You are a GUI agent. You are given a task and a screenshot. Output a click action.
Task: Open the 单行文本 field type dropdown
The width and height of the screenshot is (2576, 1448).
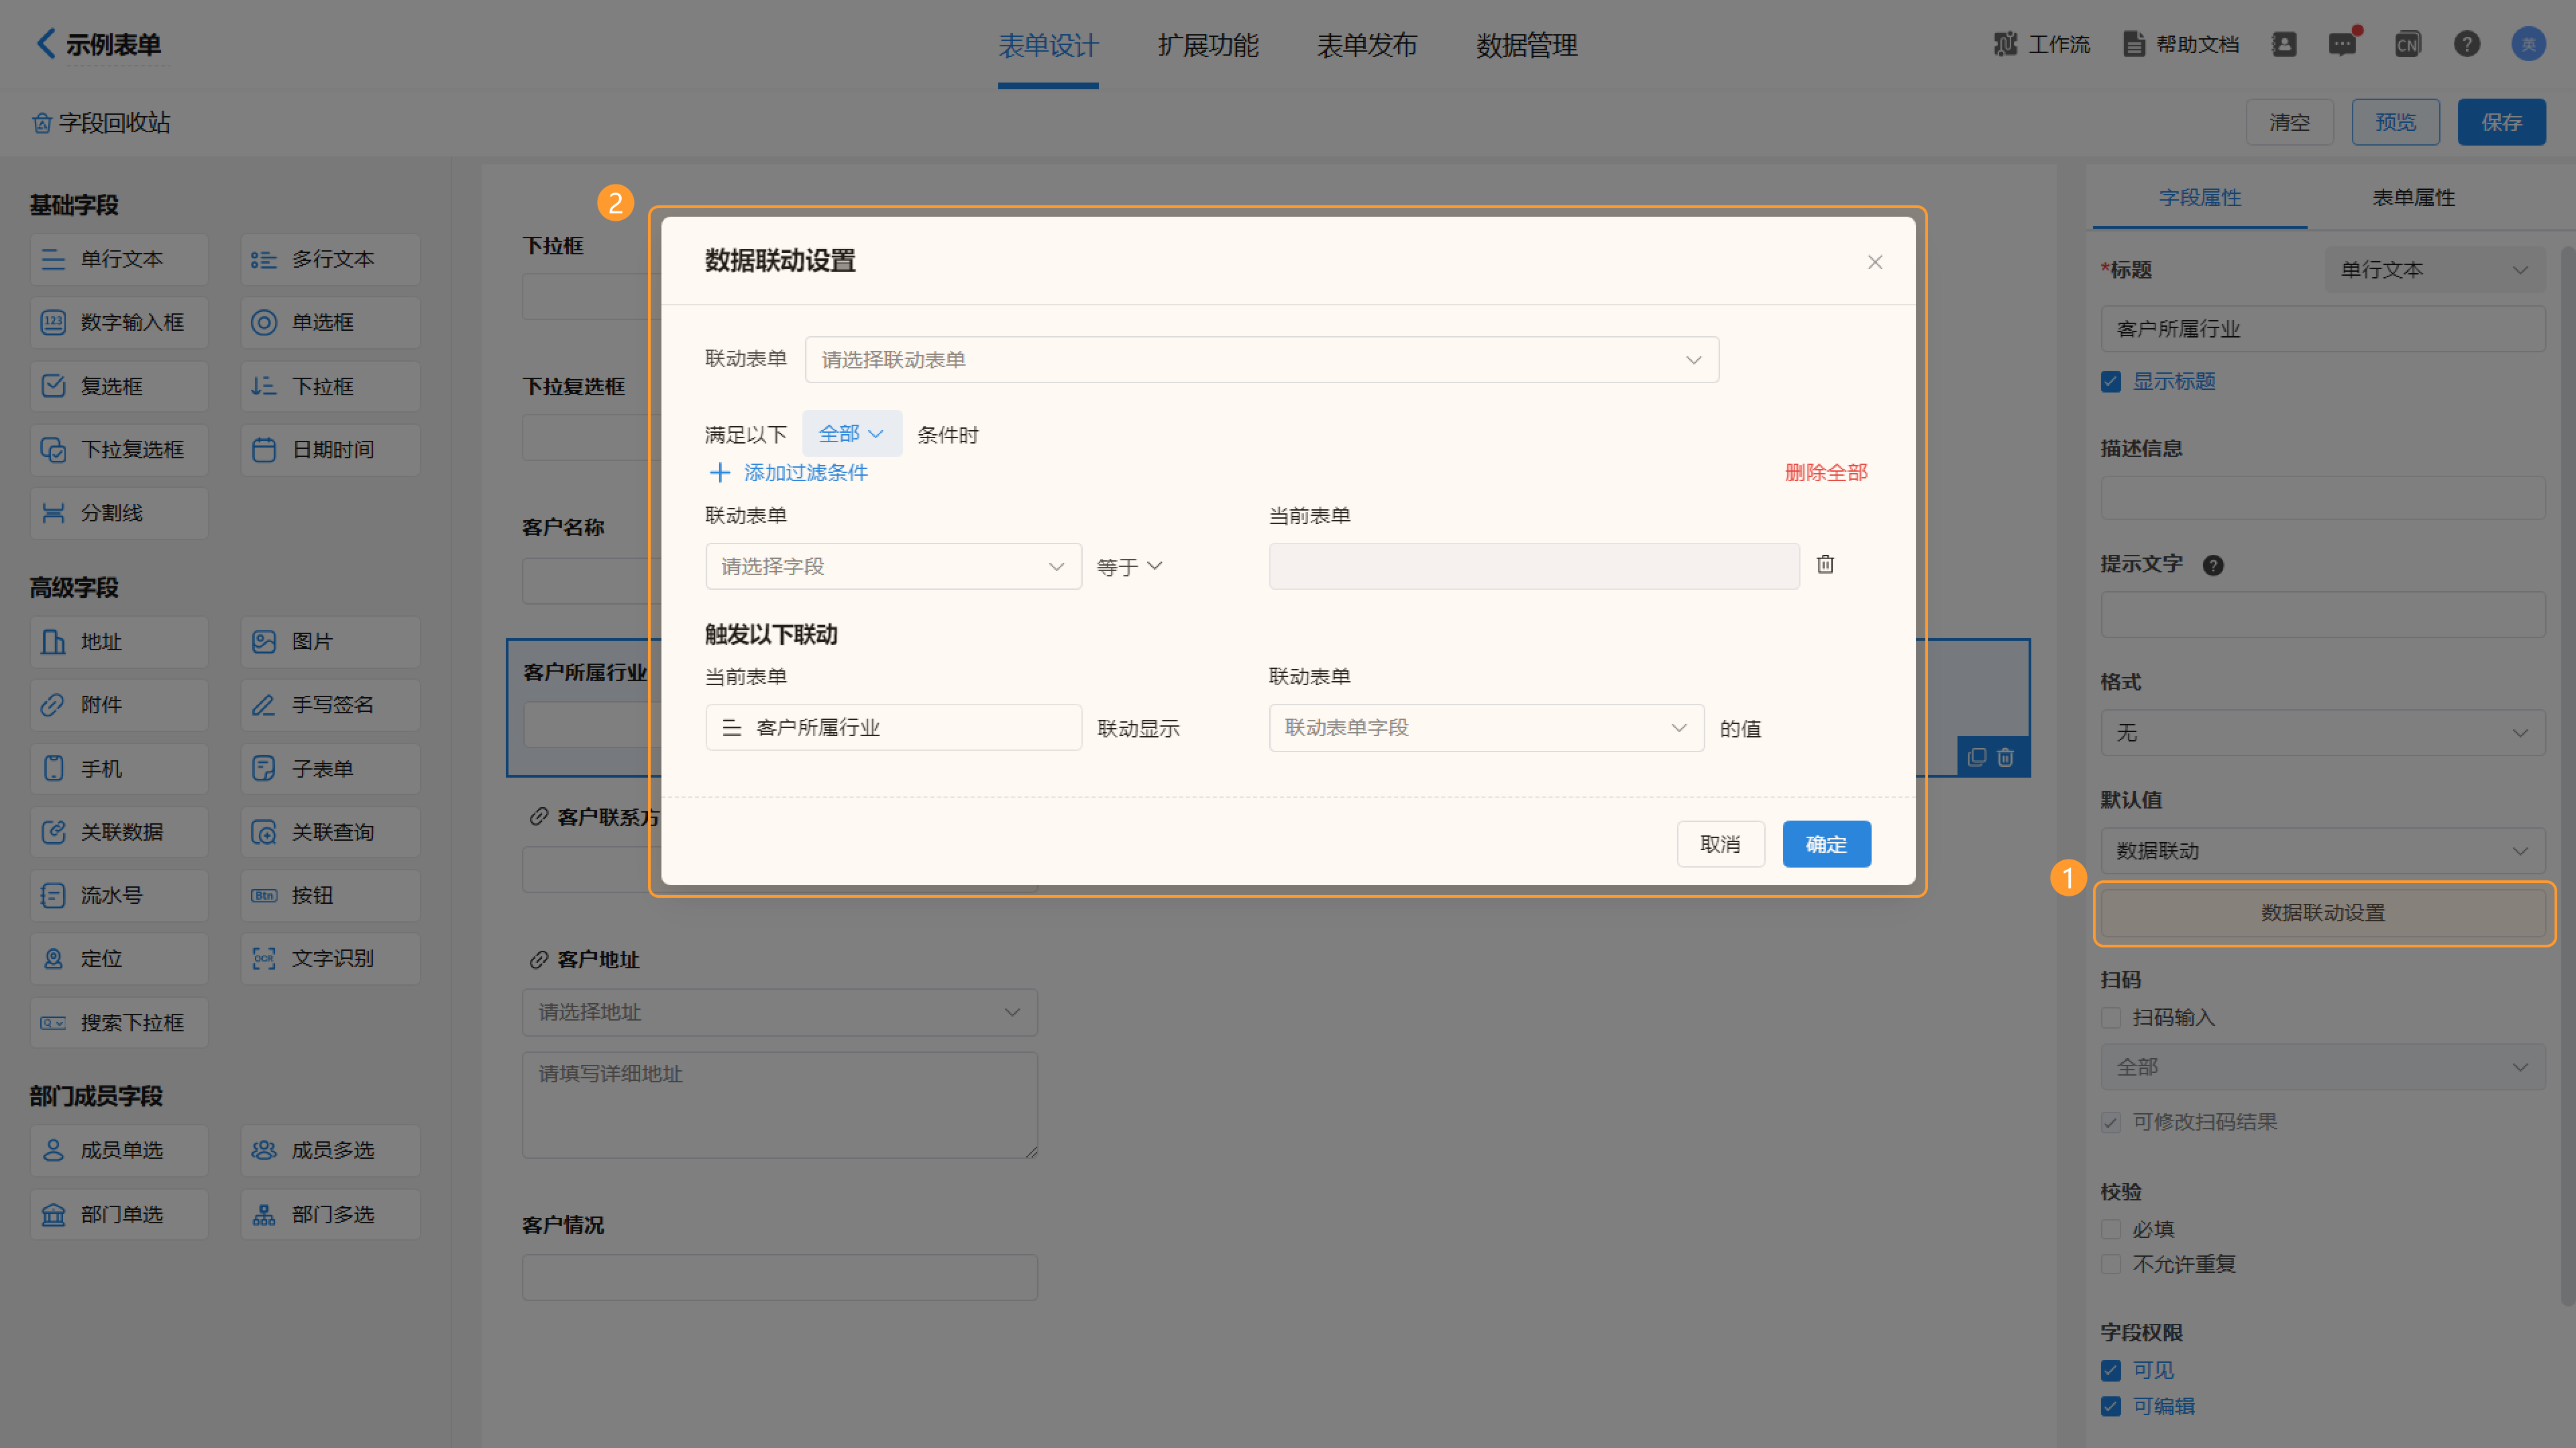(x=2434, y=270)
